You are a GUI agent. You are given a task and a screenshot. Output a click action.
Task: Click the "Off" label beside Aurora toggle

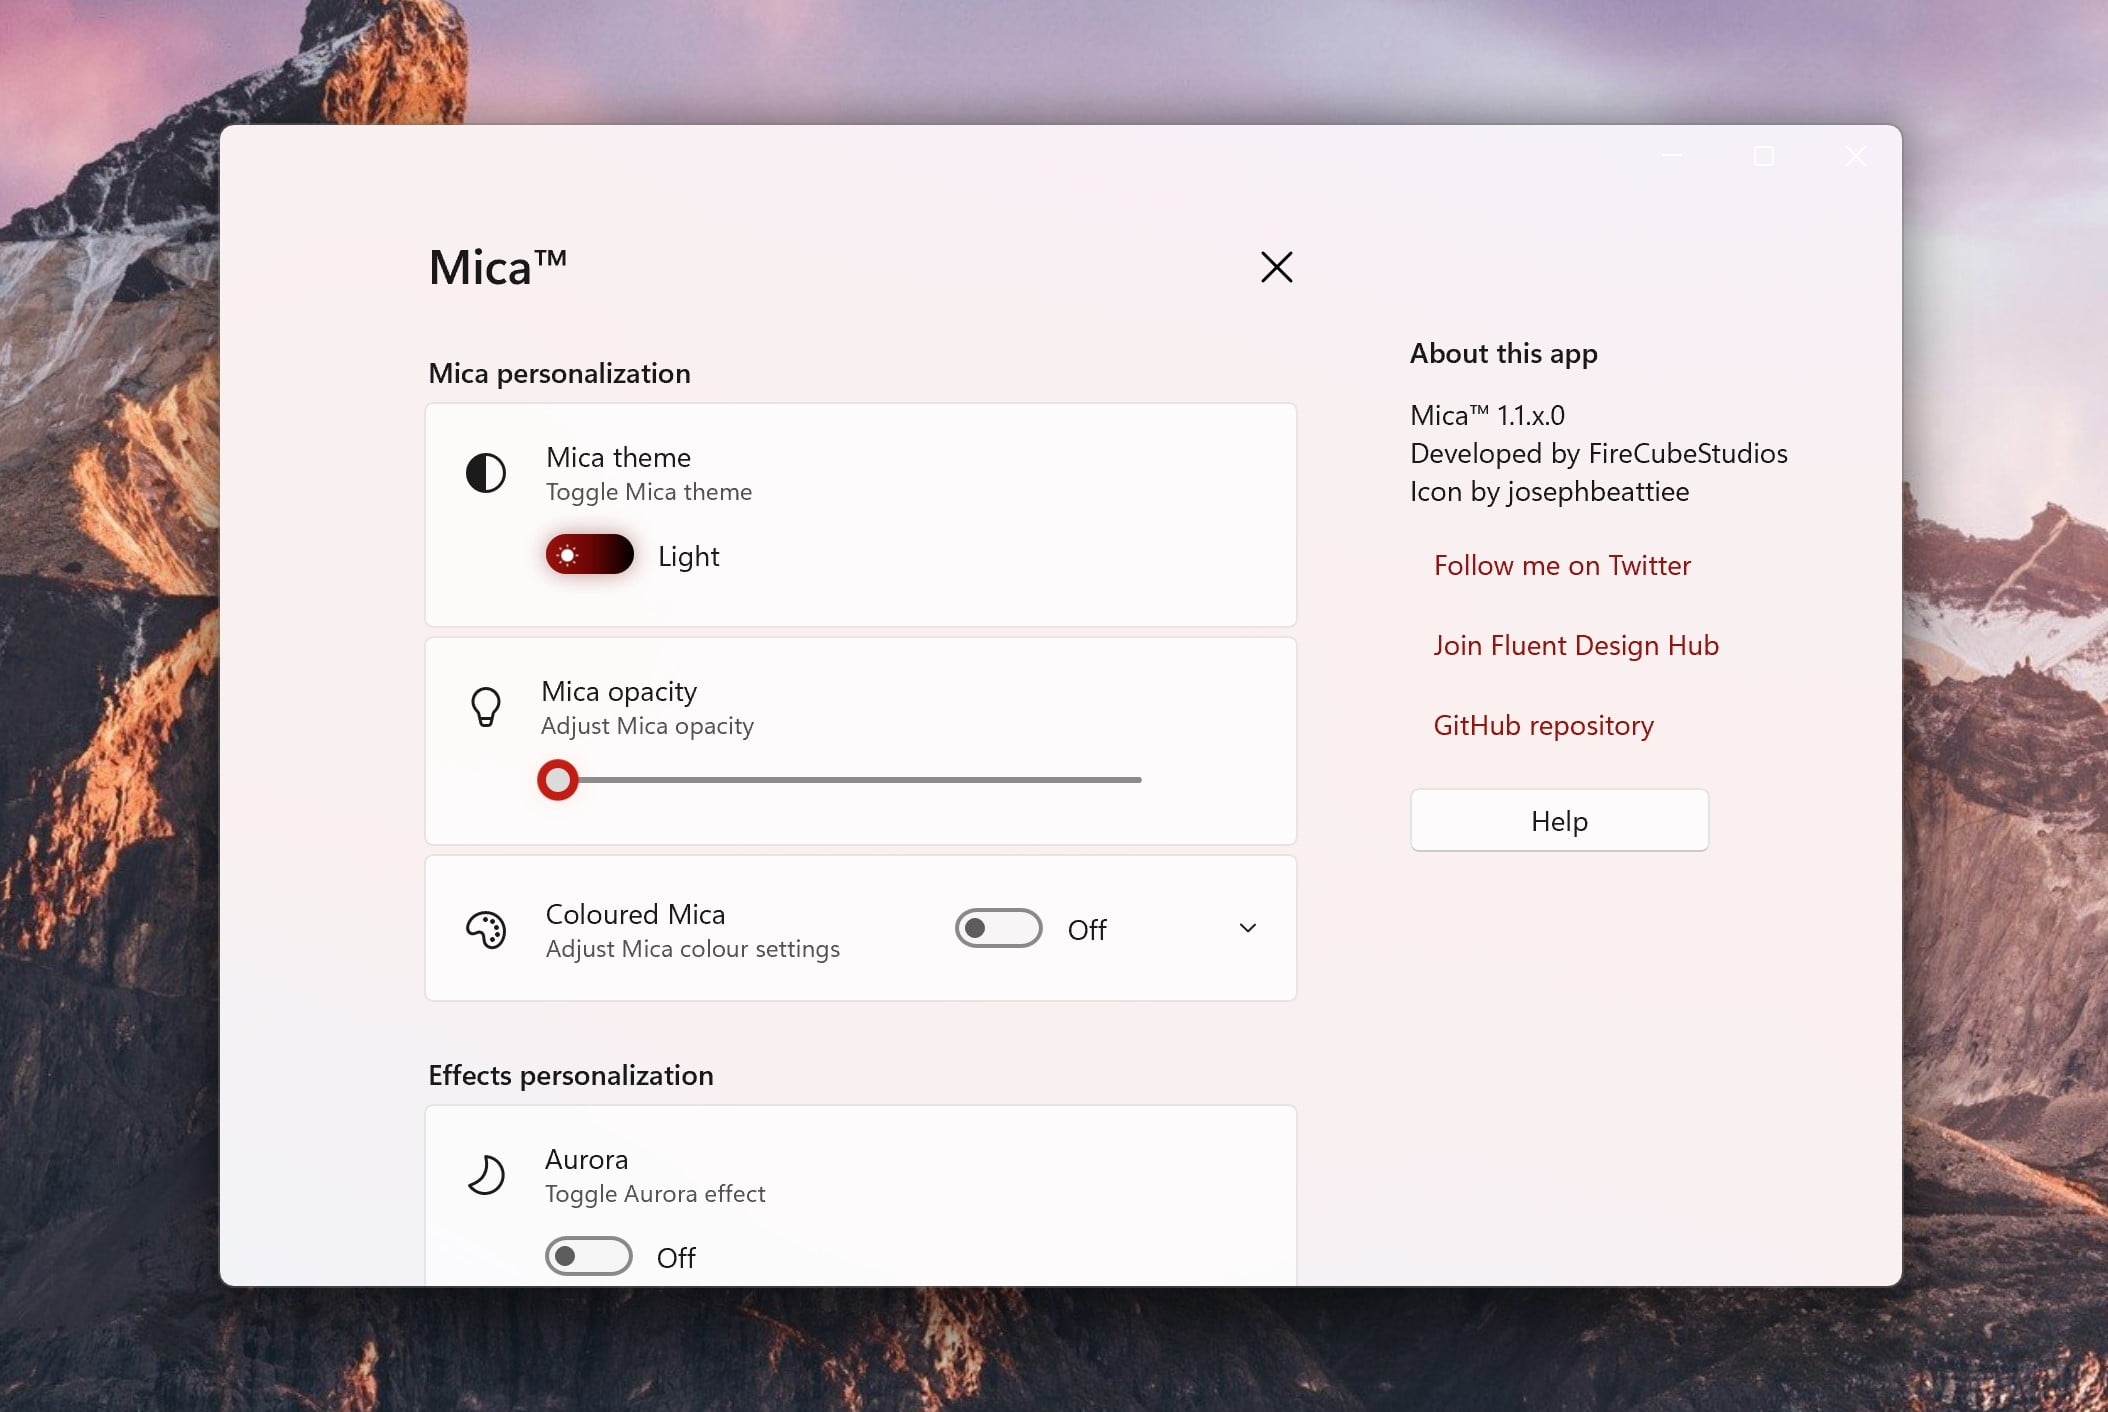pyautogui.click(x=676, y=1258)
